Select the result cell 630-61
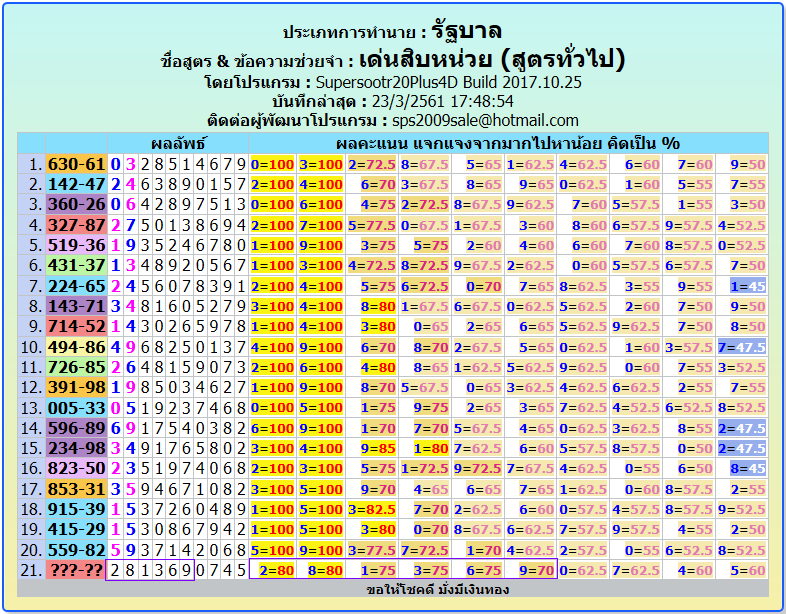The height and width of the screenshot is (614, 786). coord(76,164)
